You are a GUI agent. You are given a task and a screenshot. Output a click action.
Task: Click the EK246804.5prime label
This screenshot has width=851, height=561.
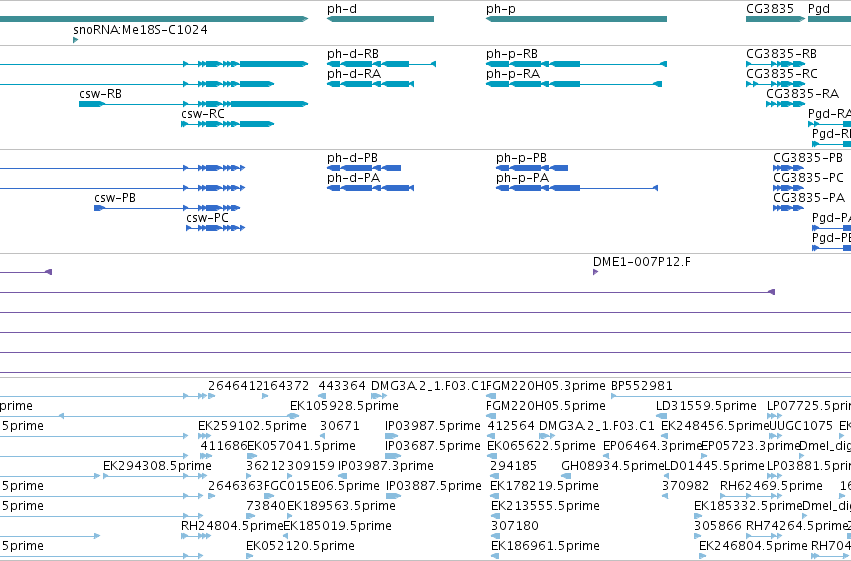point(753,546)
